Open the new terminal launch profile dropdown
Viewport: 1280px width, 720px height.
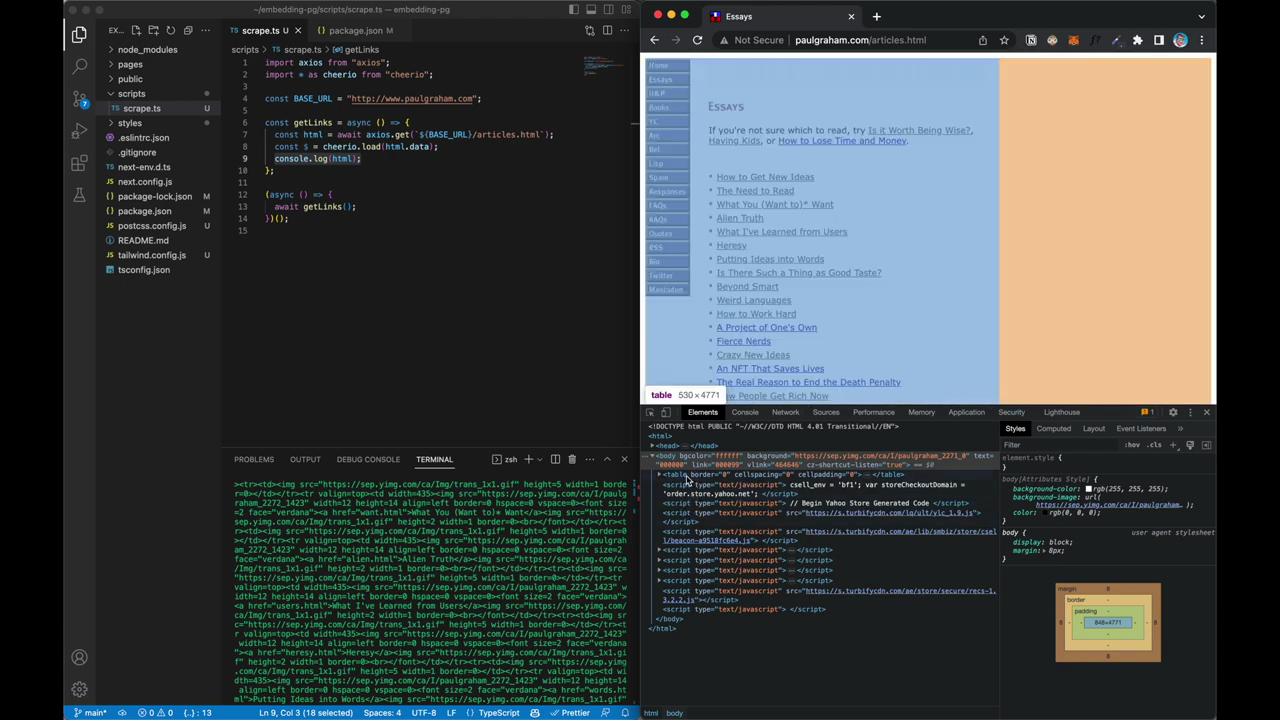pyautogui.click(x=541, y=459)
